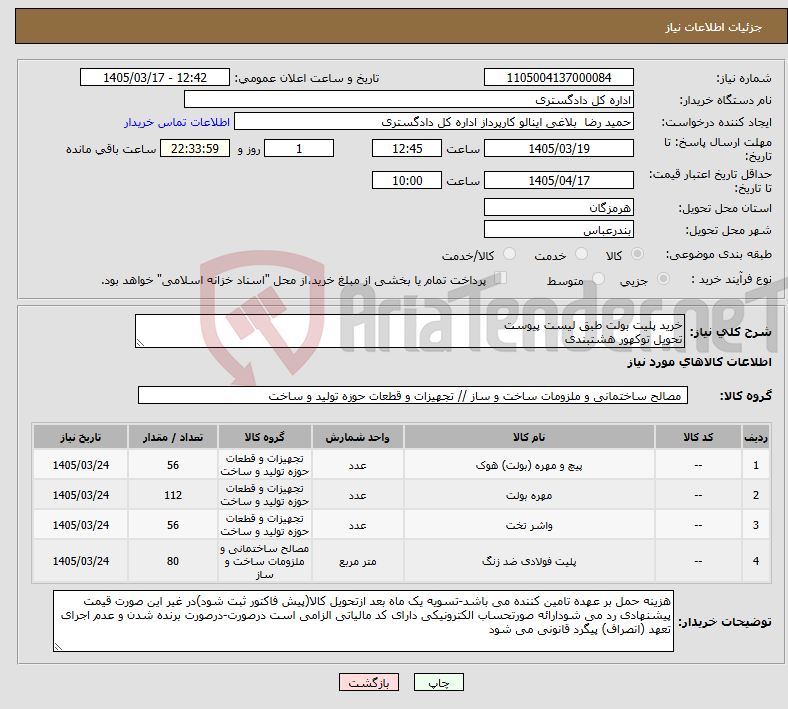This screenshot has height=709, width=788.
Task: Click quantity 112 in the مهره بولت row
Action: coord(173,495)
